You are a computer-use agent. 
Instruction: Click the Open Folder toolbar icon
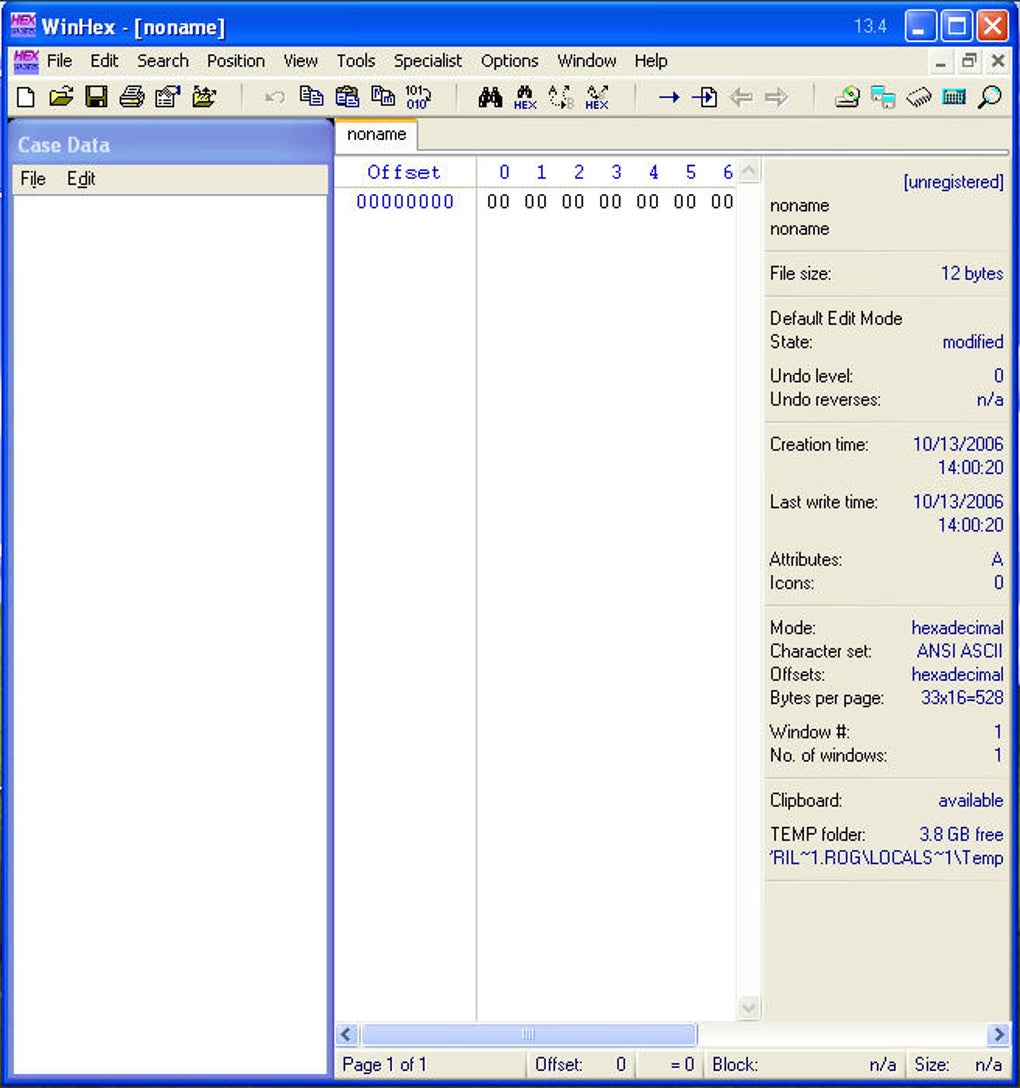pyautogui.click(x=203, y=97)
